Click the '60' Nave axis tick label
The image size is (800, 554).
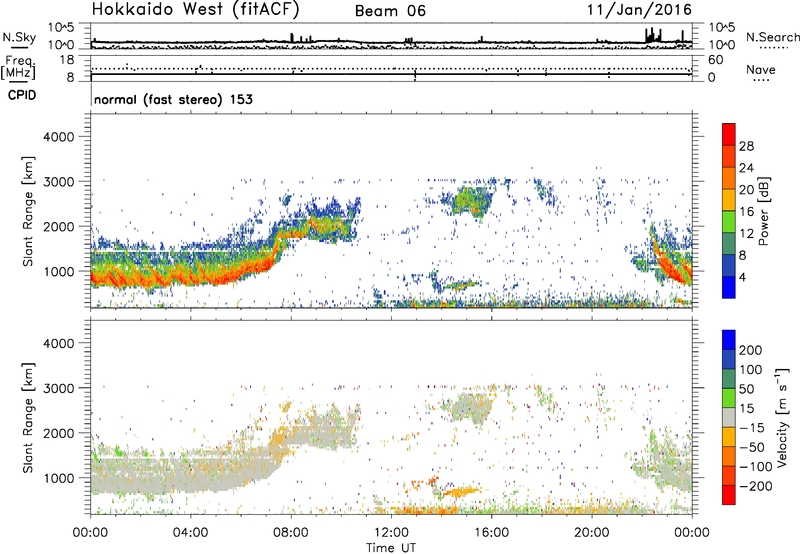716,60
